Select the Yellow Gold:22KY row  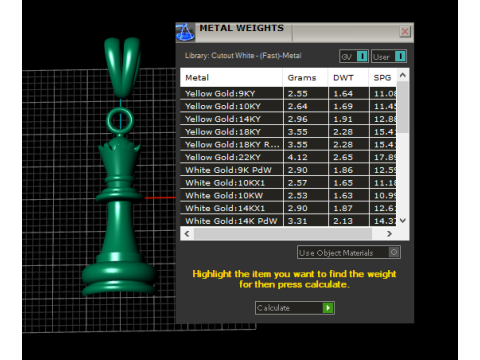pos(288,157)
